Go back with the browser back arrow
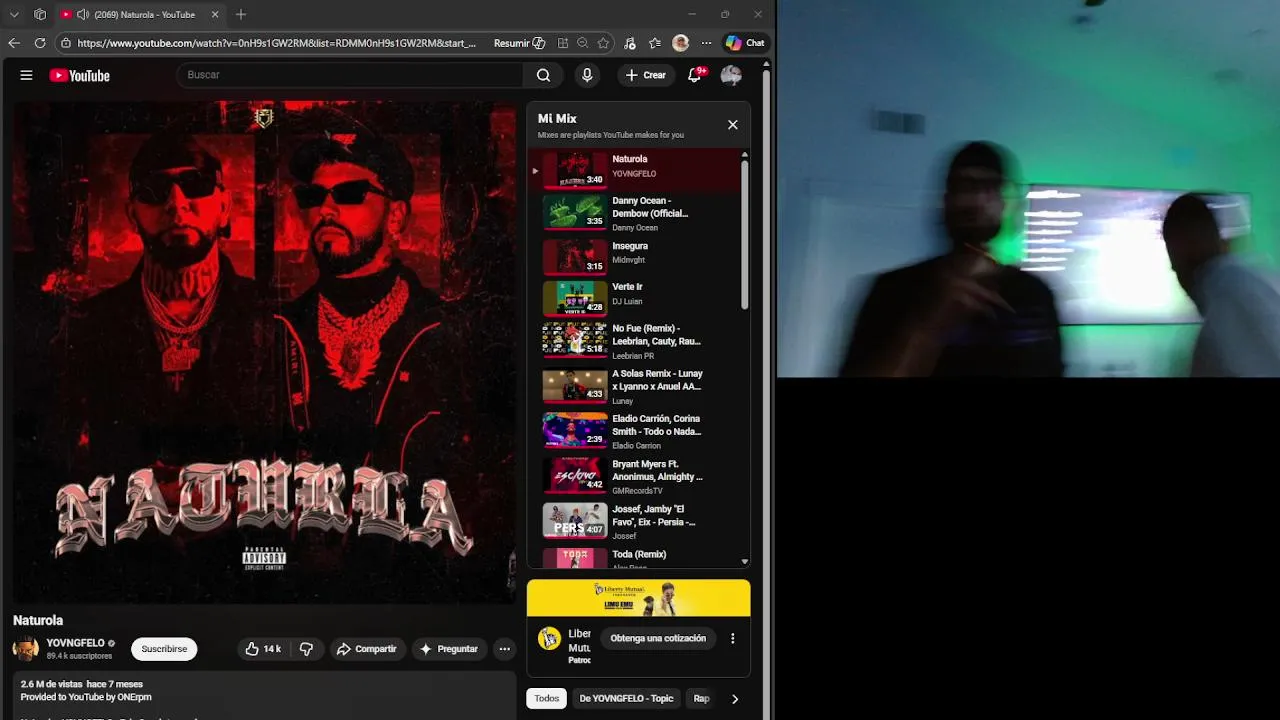Image resolution: width=1280 pixels, height=720 pixels. click(14, 43)
